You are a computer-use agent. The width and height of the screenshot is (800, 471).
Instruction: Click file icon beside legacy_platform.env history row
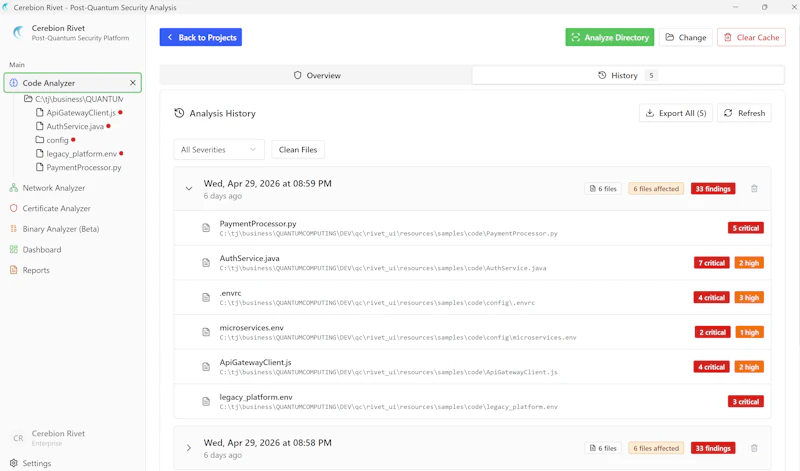click(x=206, y=401)
